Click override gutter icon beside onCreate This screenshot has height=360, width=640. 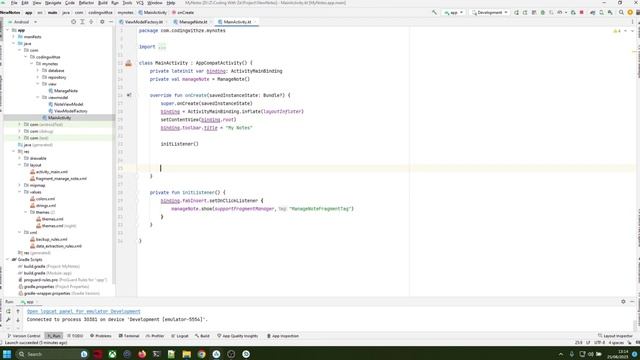[x=129, y=95]
